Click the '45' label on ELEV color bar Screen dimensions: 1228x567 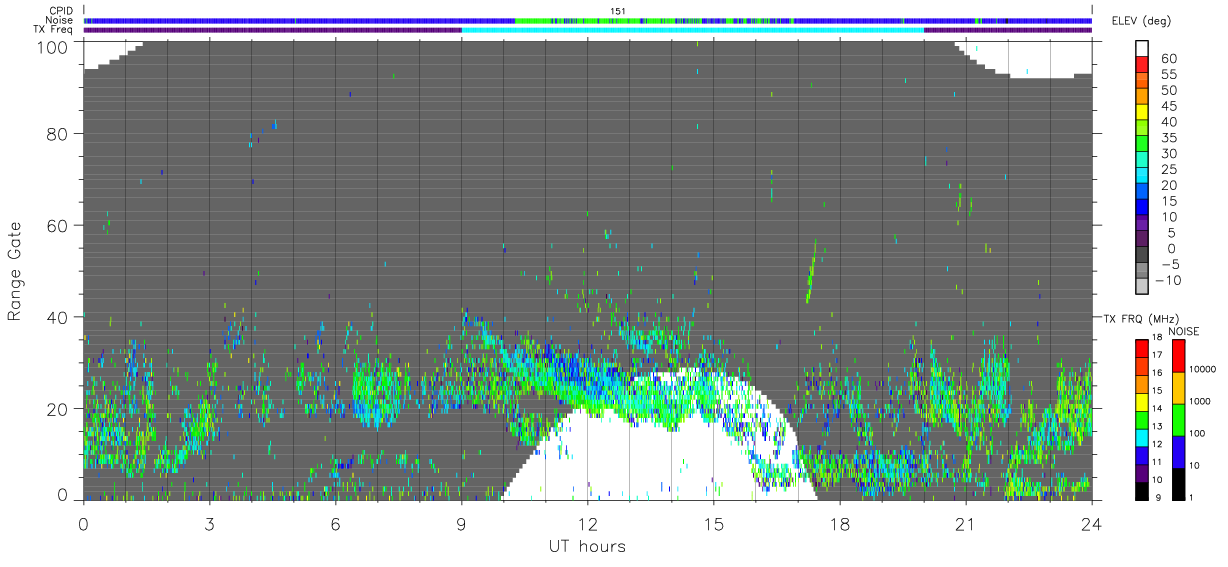[1167, 105]
